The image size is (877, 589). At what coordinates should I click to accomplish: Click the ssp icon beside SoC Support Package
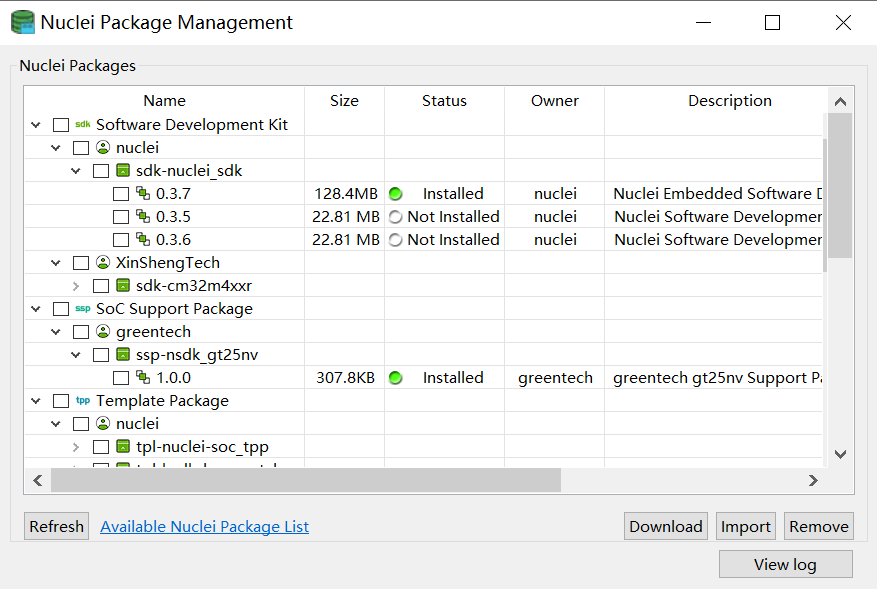[83, 308]
